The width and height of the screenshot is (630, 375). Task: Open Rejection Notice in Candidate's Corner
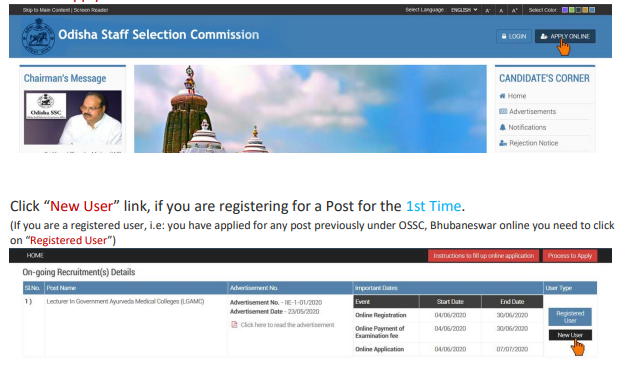(x=534, y=143)
